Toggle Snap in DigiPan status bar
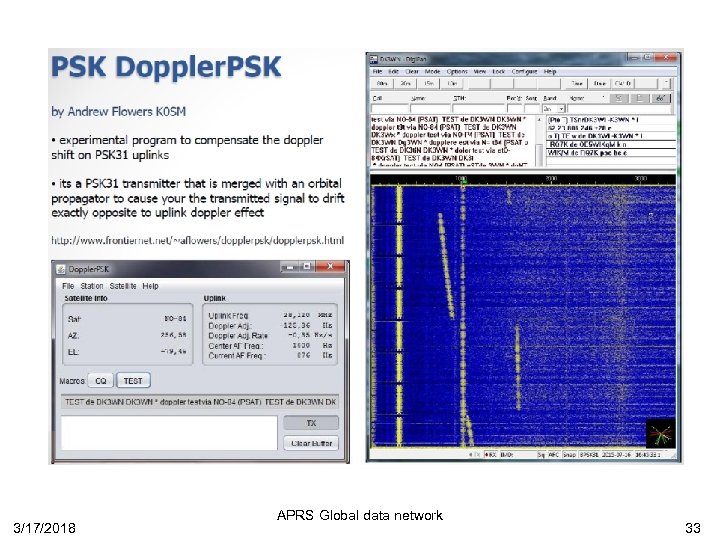 click(569, 455)
